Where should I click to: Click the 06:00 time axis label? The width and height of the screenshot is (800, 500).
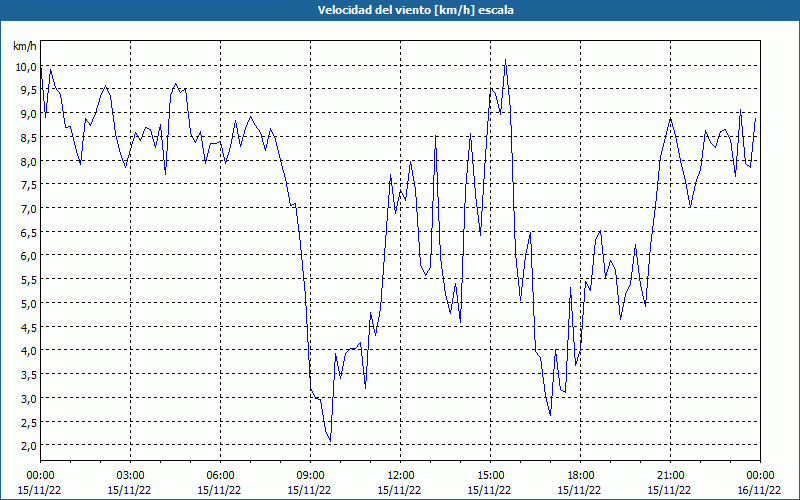pyautogui.click(x=220, y=476)
